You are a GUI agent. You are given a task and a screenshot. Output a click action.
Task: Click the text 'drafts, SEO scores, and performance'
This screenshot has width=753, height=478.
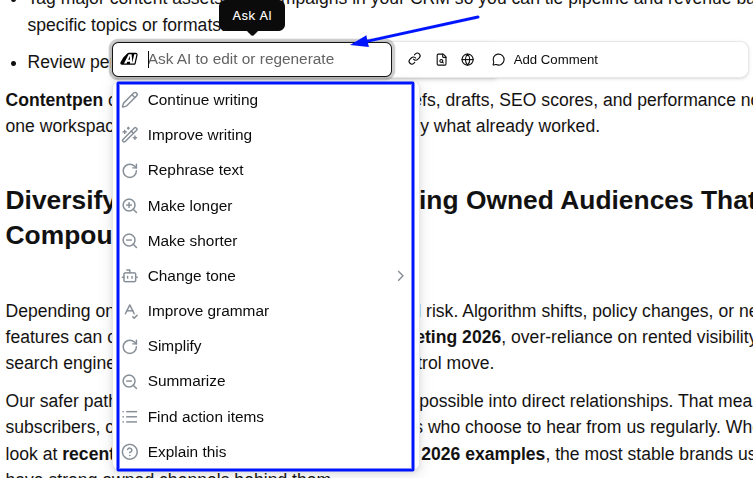pos(591,100)
